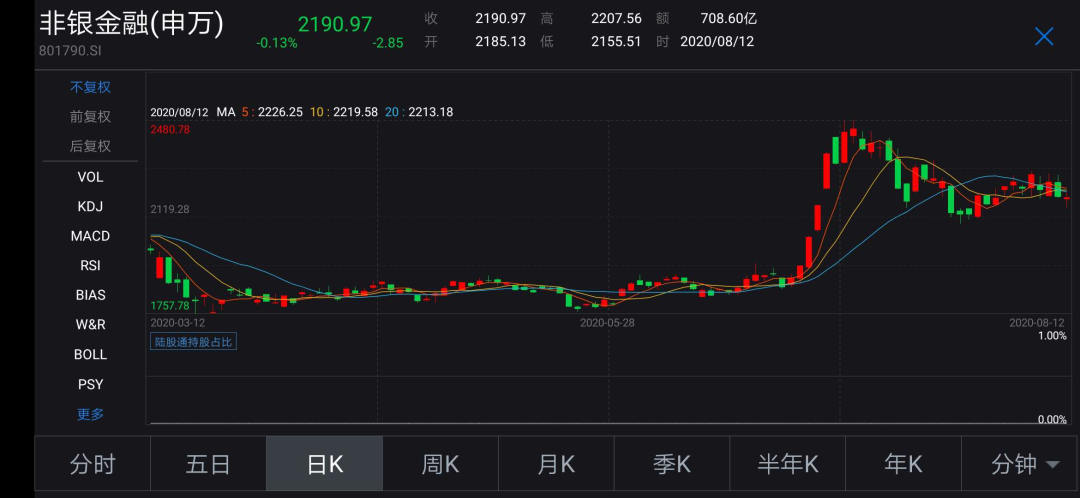Screen dimensions: 1080x498
Task: Close the chart with the blue X
Action: pos(1044,37)
